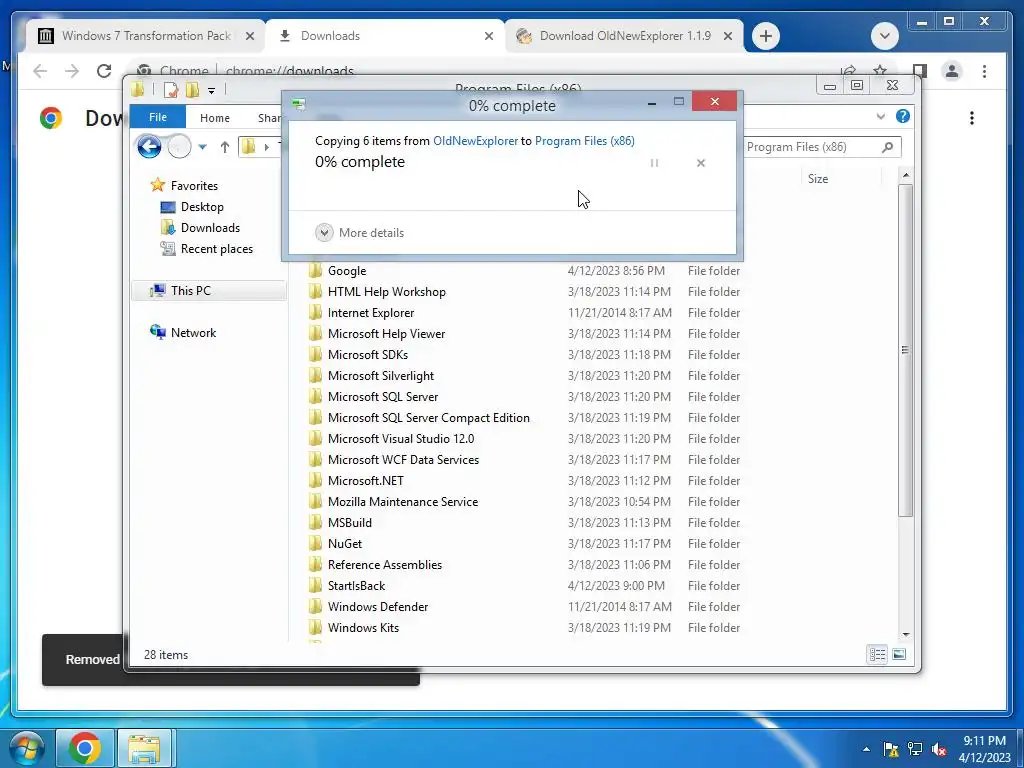
Task: Go up one folder level
Action: 225,147
